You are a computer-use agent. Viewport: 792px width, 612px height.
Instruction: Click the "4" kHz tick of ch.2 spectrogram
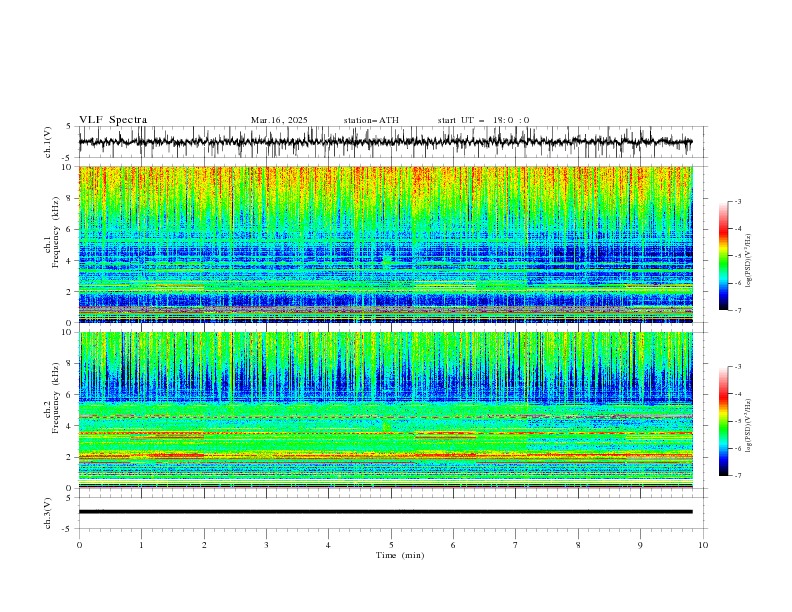[70, 426]
